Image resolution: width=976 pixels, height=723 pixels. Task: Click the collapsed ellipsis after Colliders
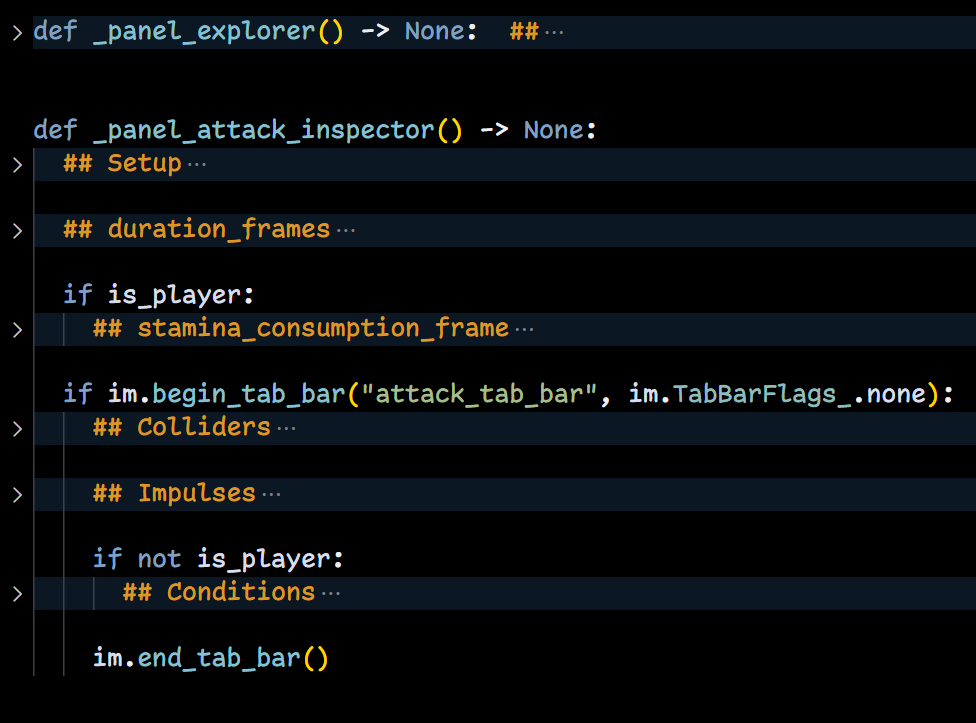tap(286, 428)
